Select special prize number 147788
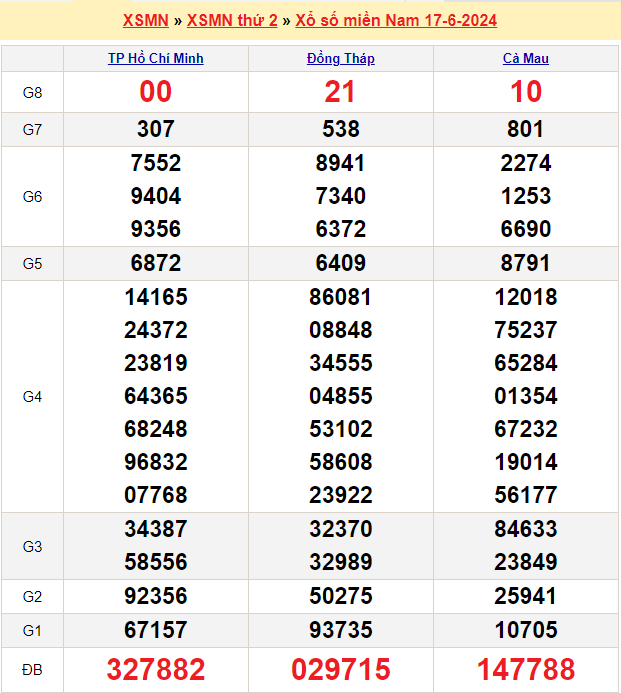 (x=526, y=669)
